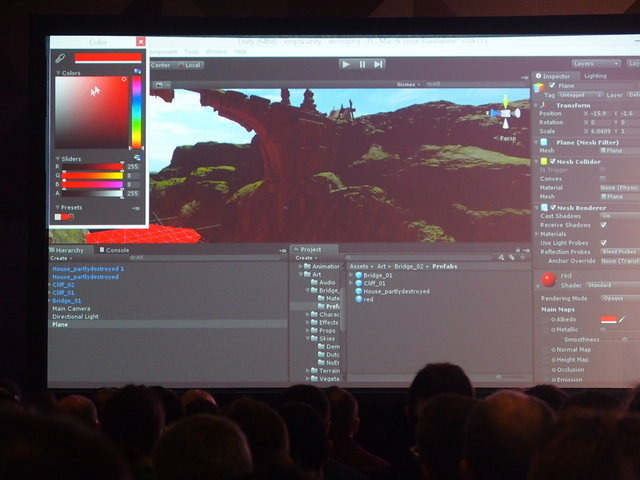Click the Albedo red color swatch
This screenshot has width=640, height=480.
click(608, 320)
